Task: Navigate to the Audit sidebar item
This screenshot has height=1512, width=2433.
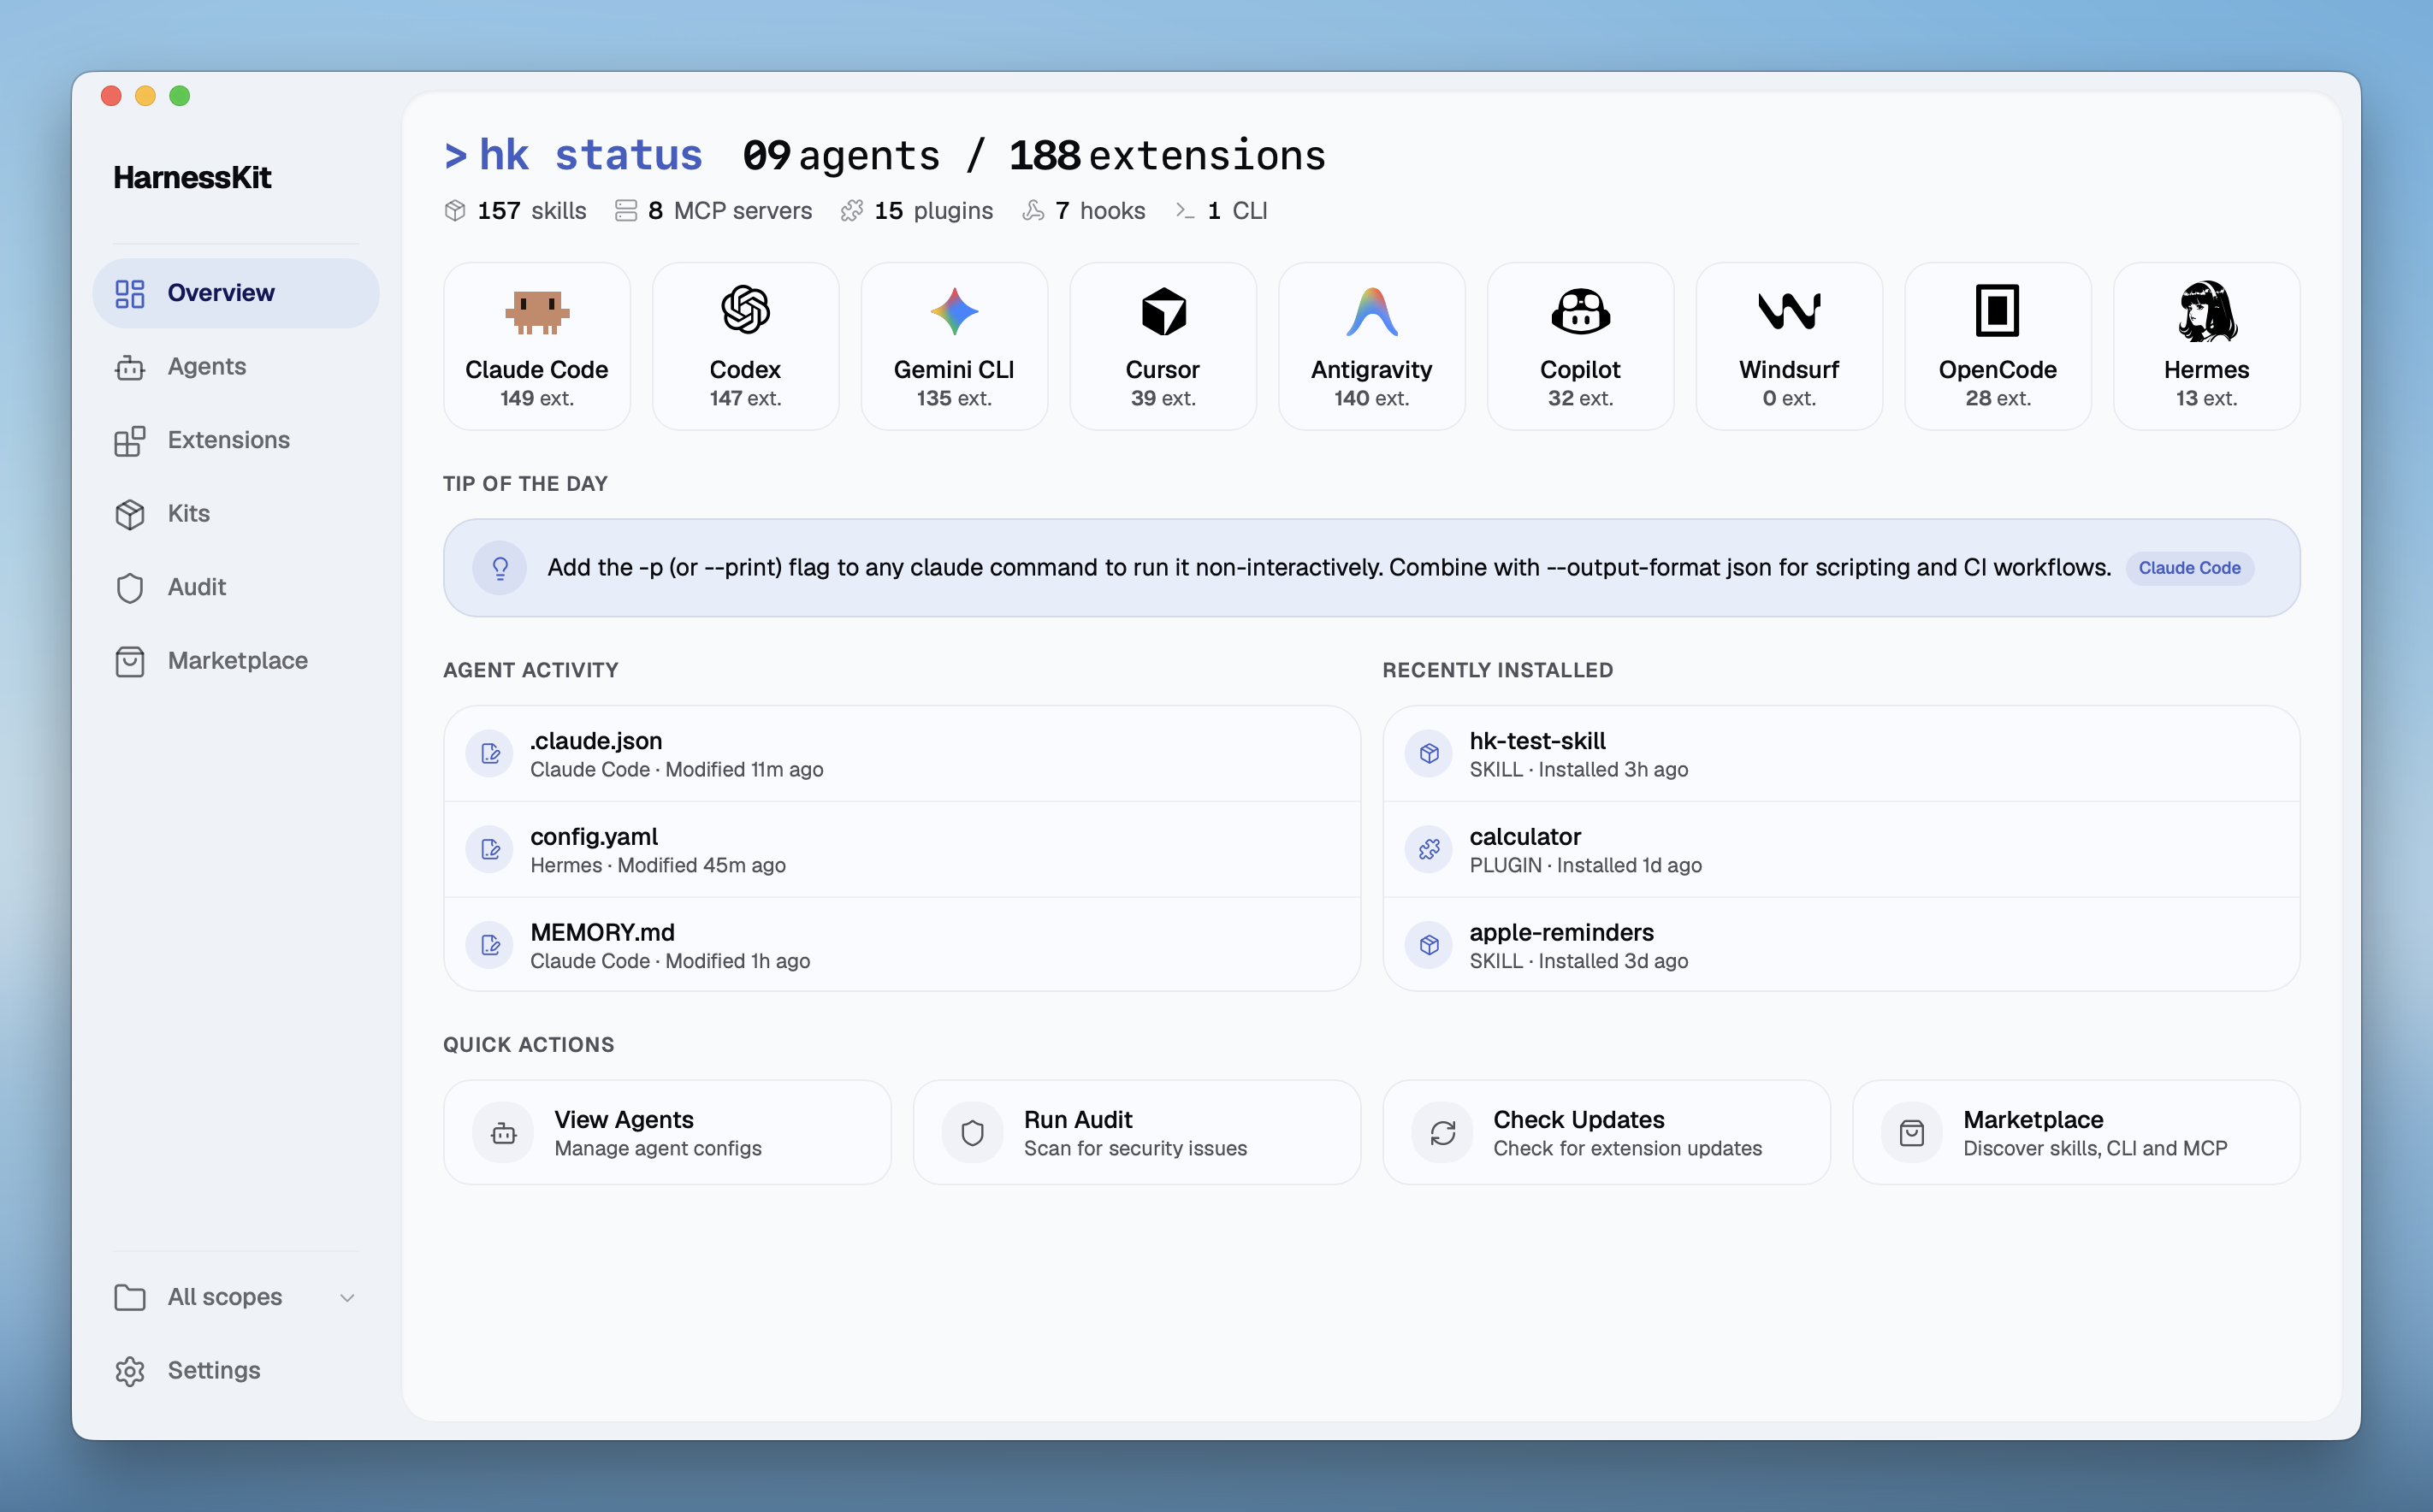Action: pos(236,587)
